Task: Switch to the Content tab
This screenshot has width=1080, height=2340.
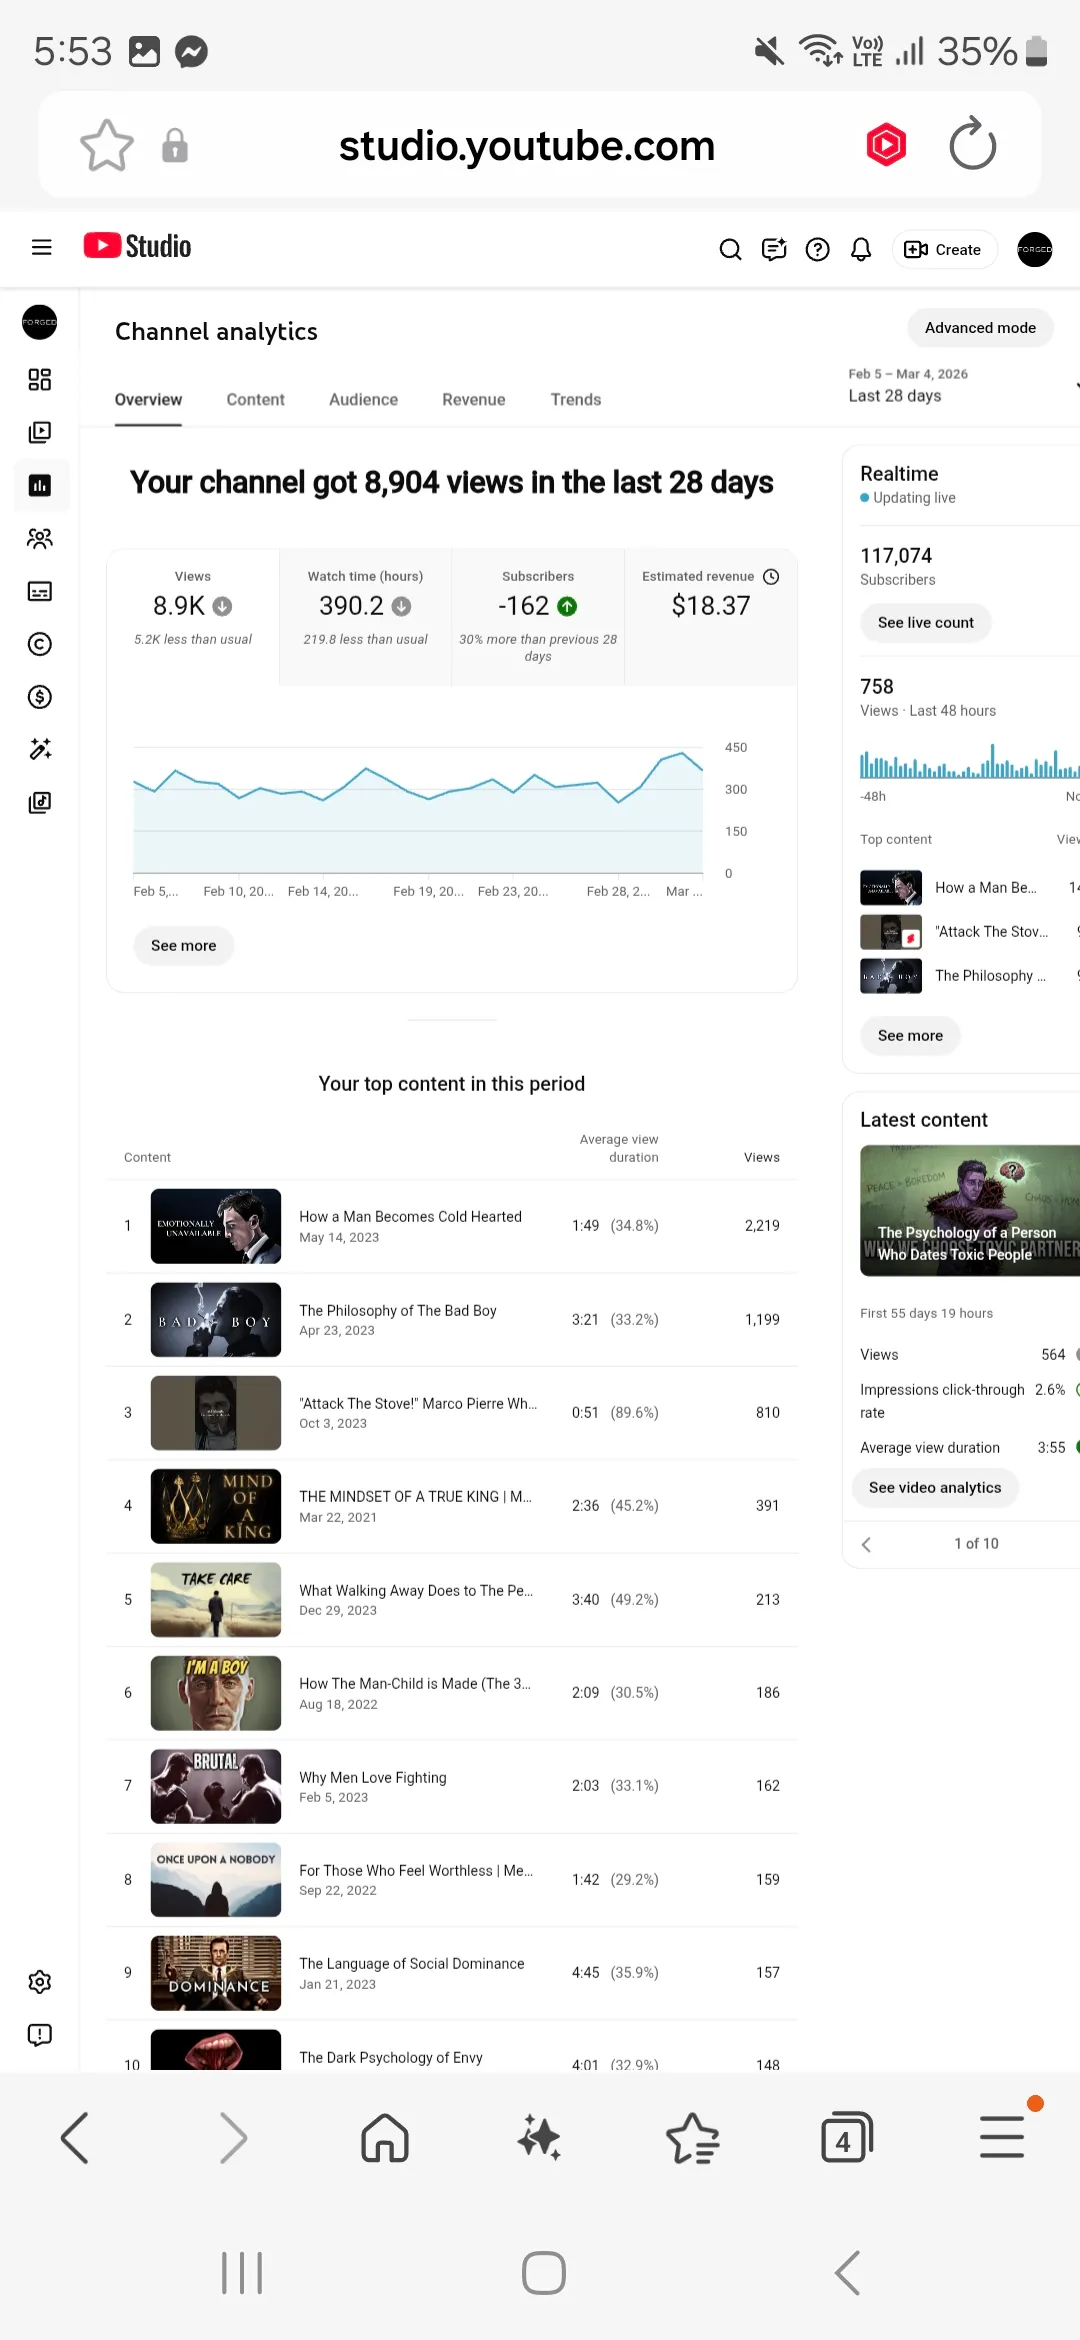Action: pos(255,400)
